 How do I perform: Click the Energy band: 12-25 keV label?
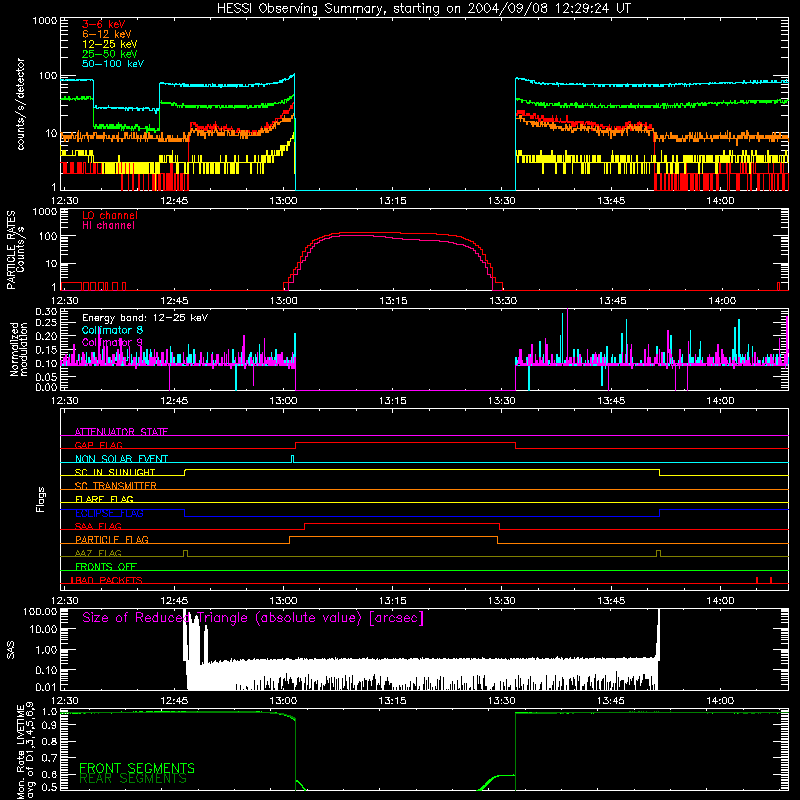pos(145,318)
